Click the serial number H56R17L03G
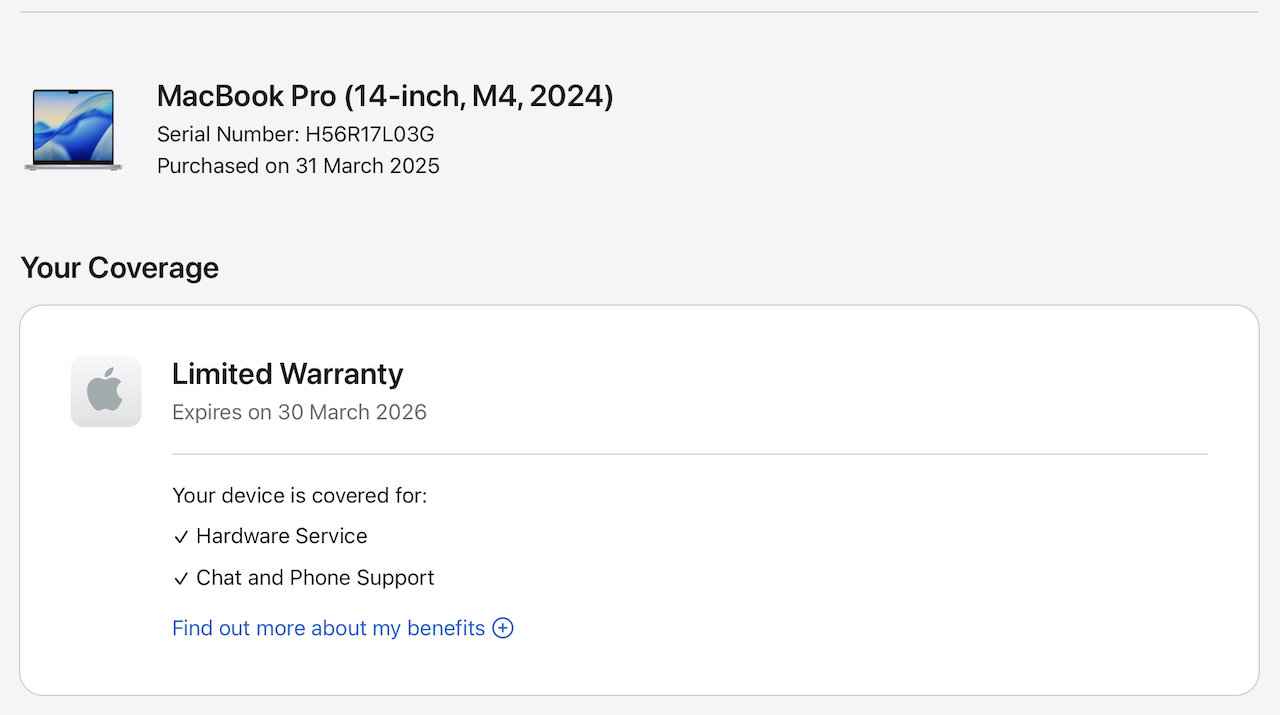Image resolution: width=1280 pixels, height=715 pixels. coord(369,134)
